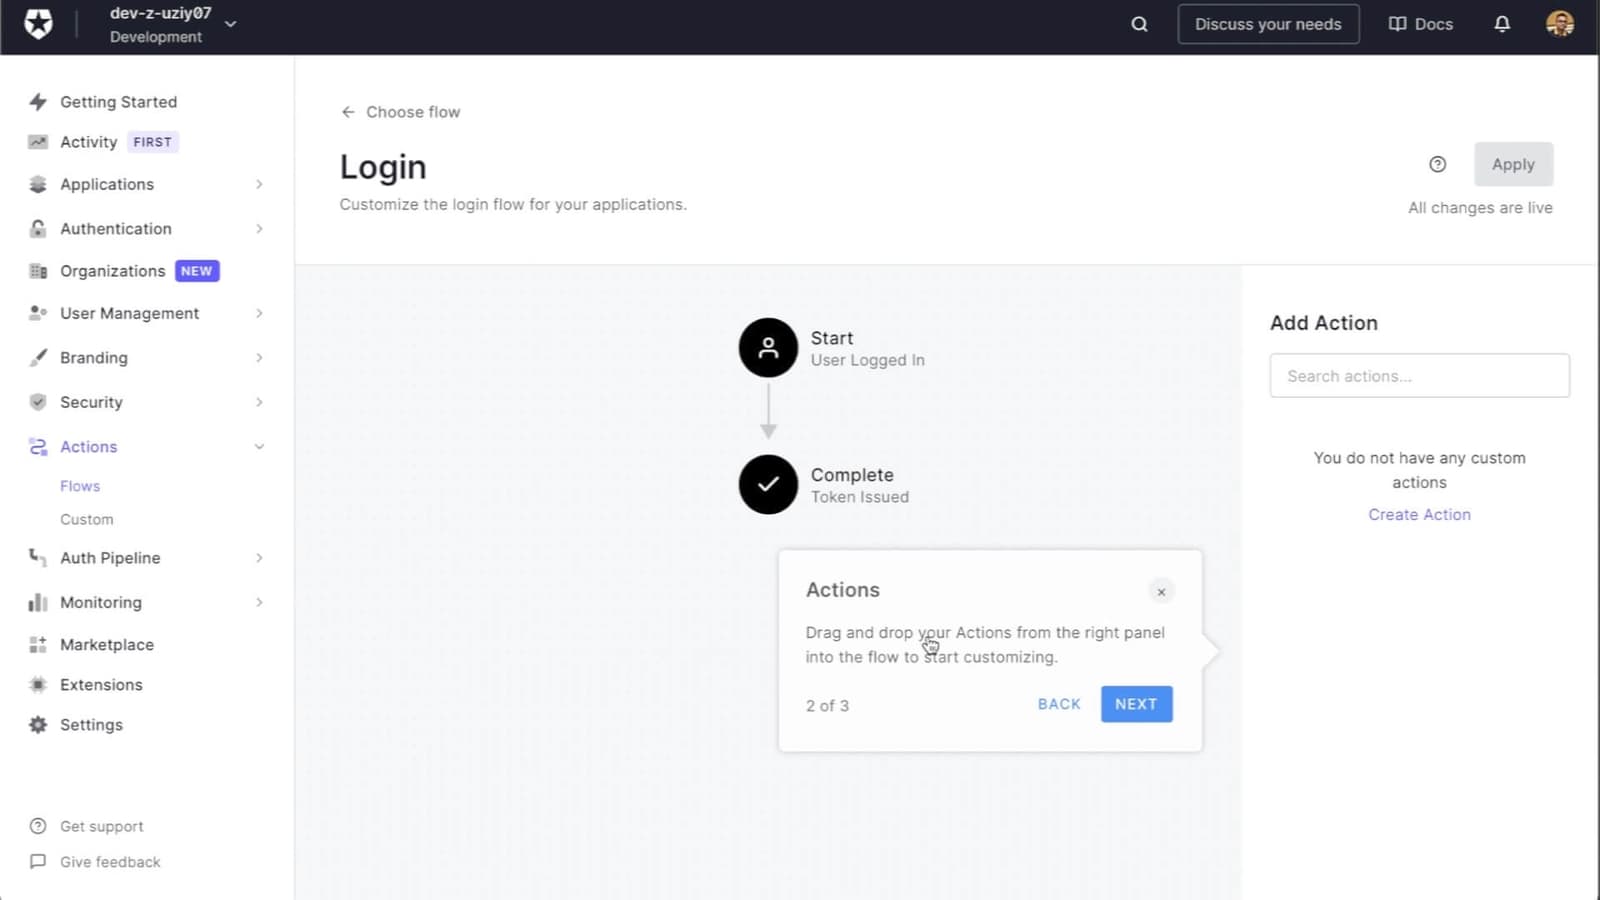Open the Actions section icon in sidebar
The height and width of the screenshot is (900, 1600).
click(37, 446)
